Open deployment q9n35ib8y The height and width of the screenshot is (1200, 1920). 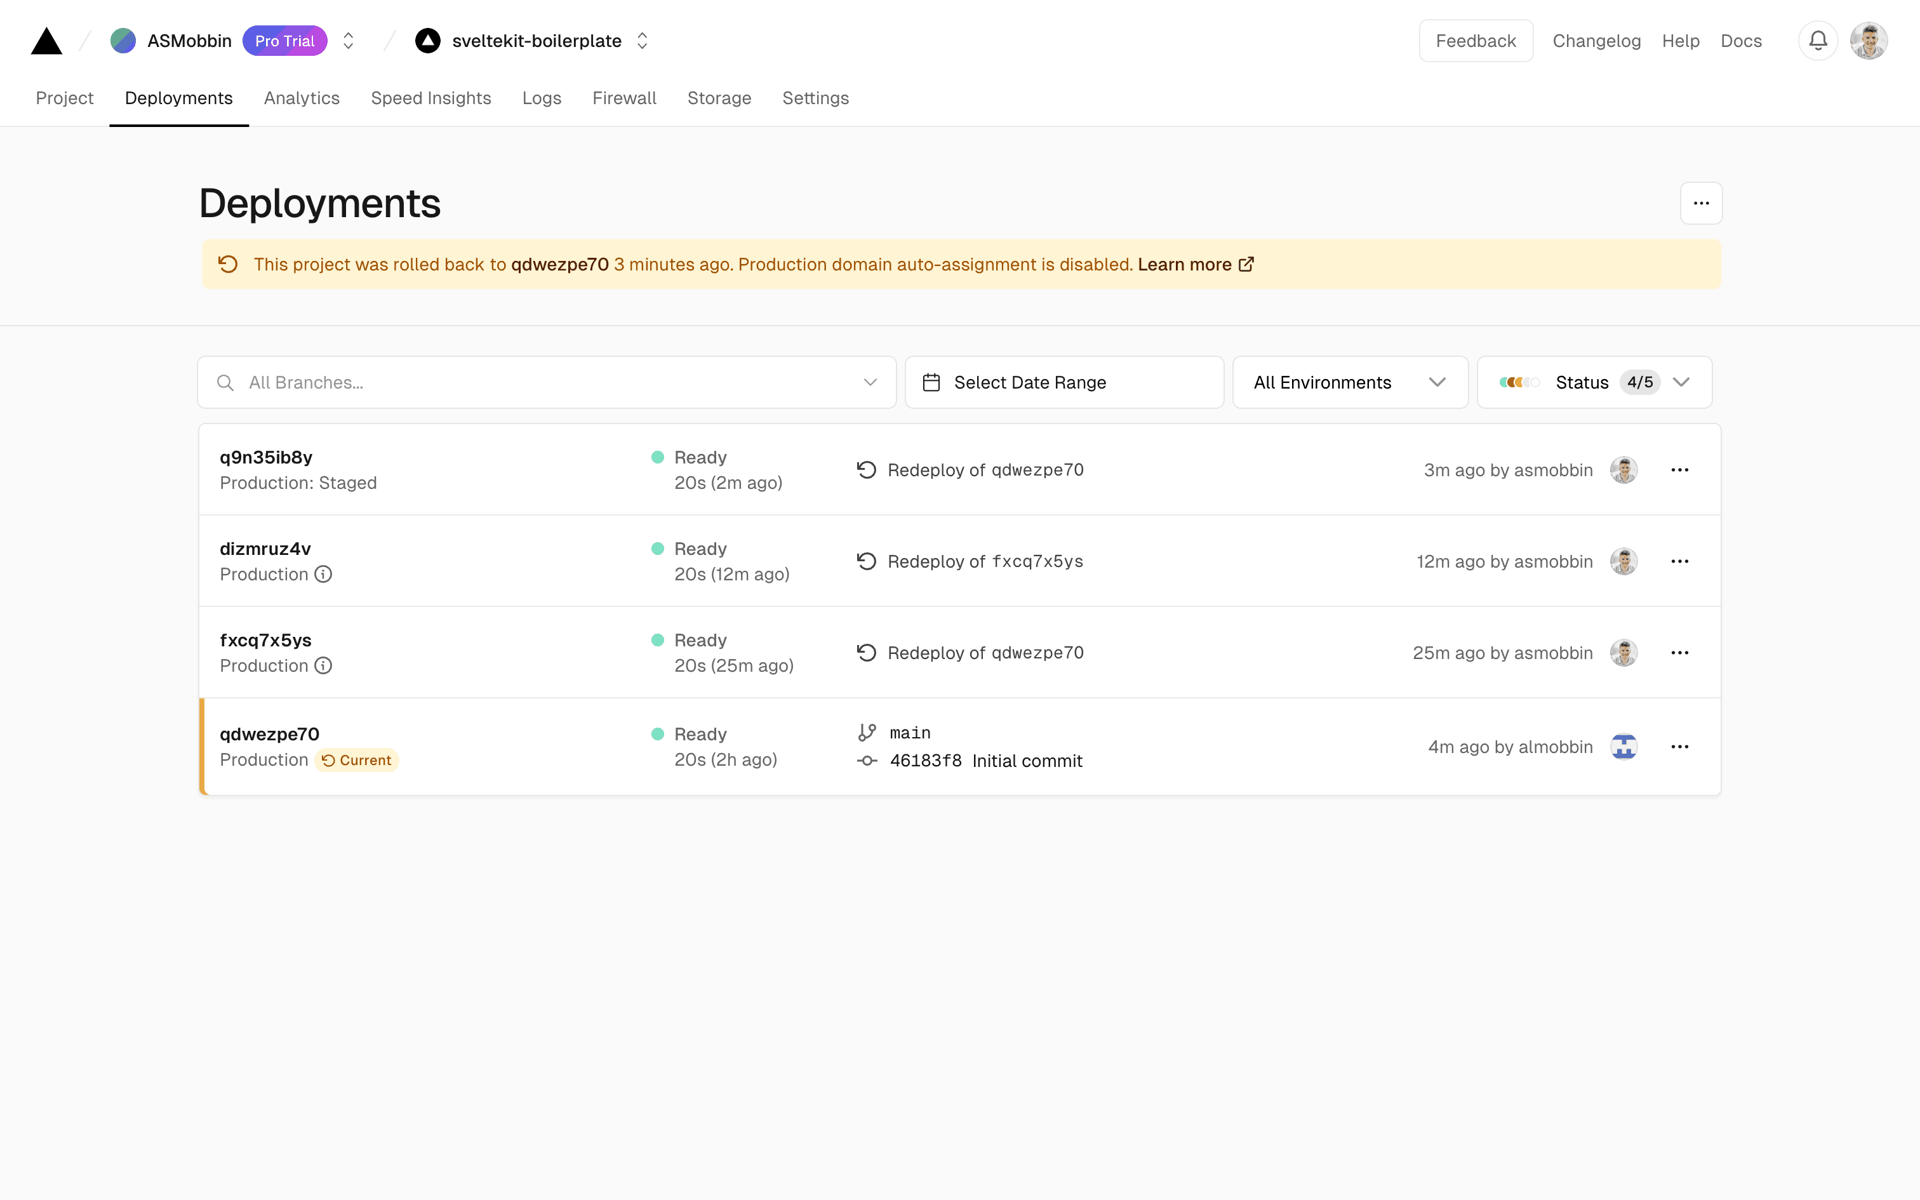click(x=266, y=457)
